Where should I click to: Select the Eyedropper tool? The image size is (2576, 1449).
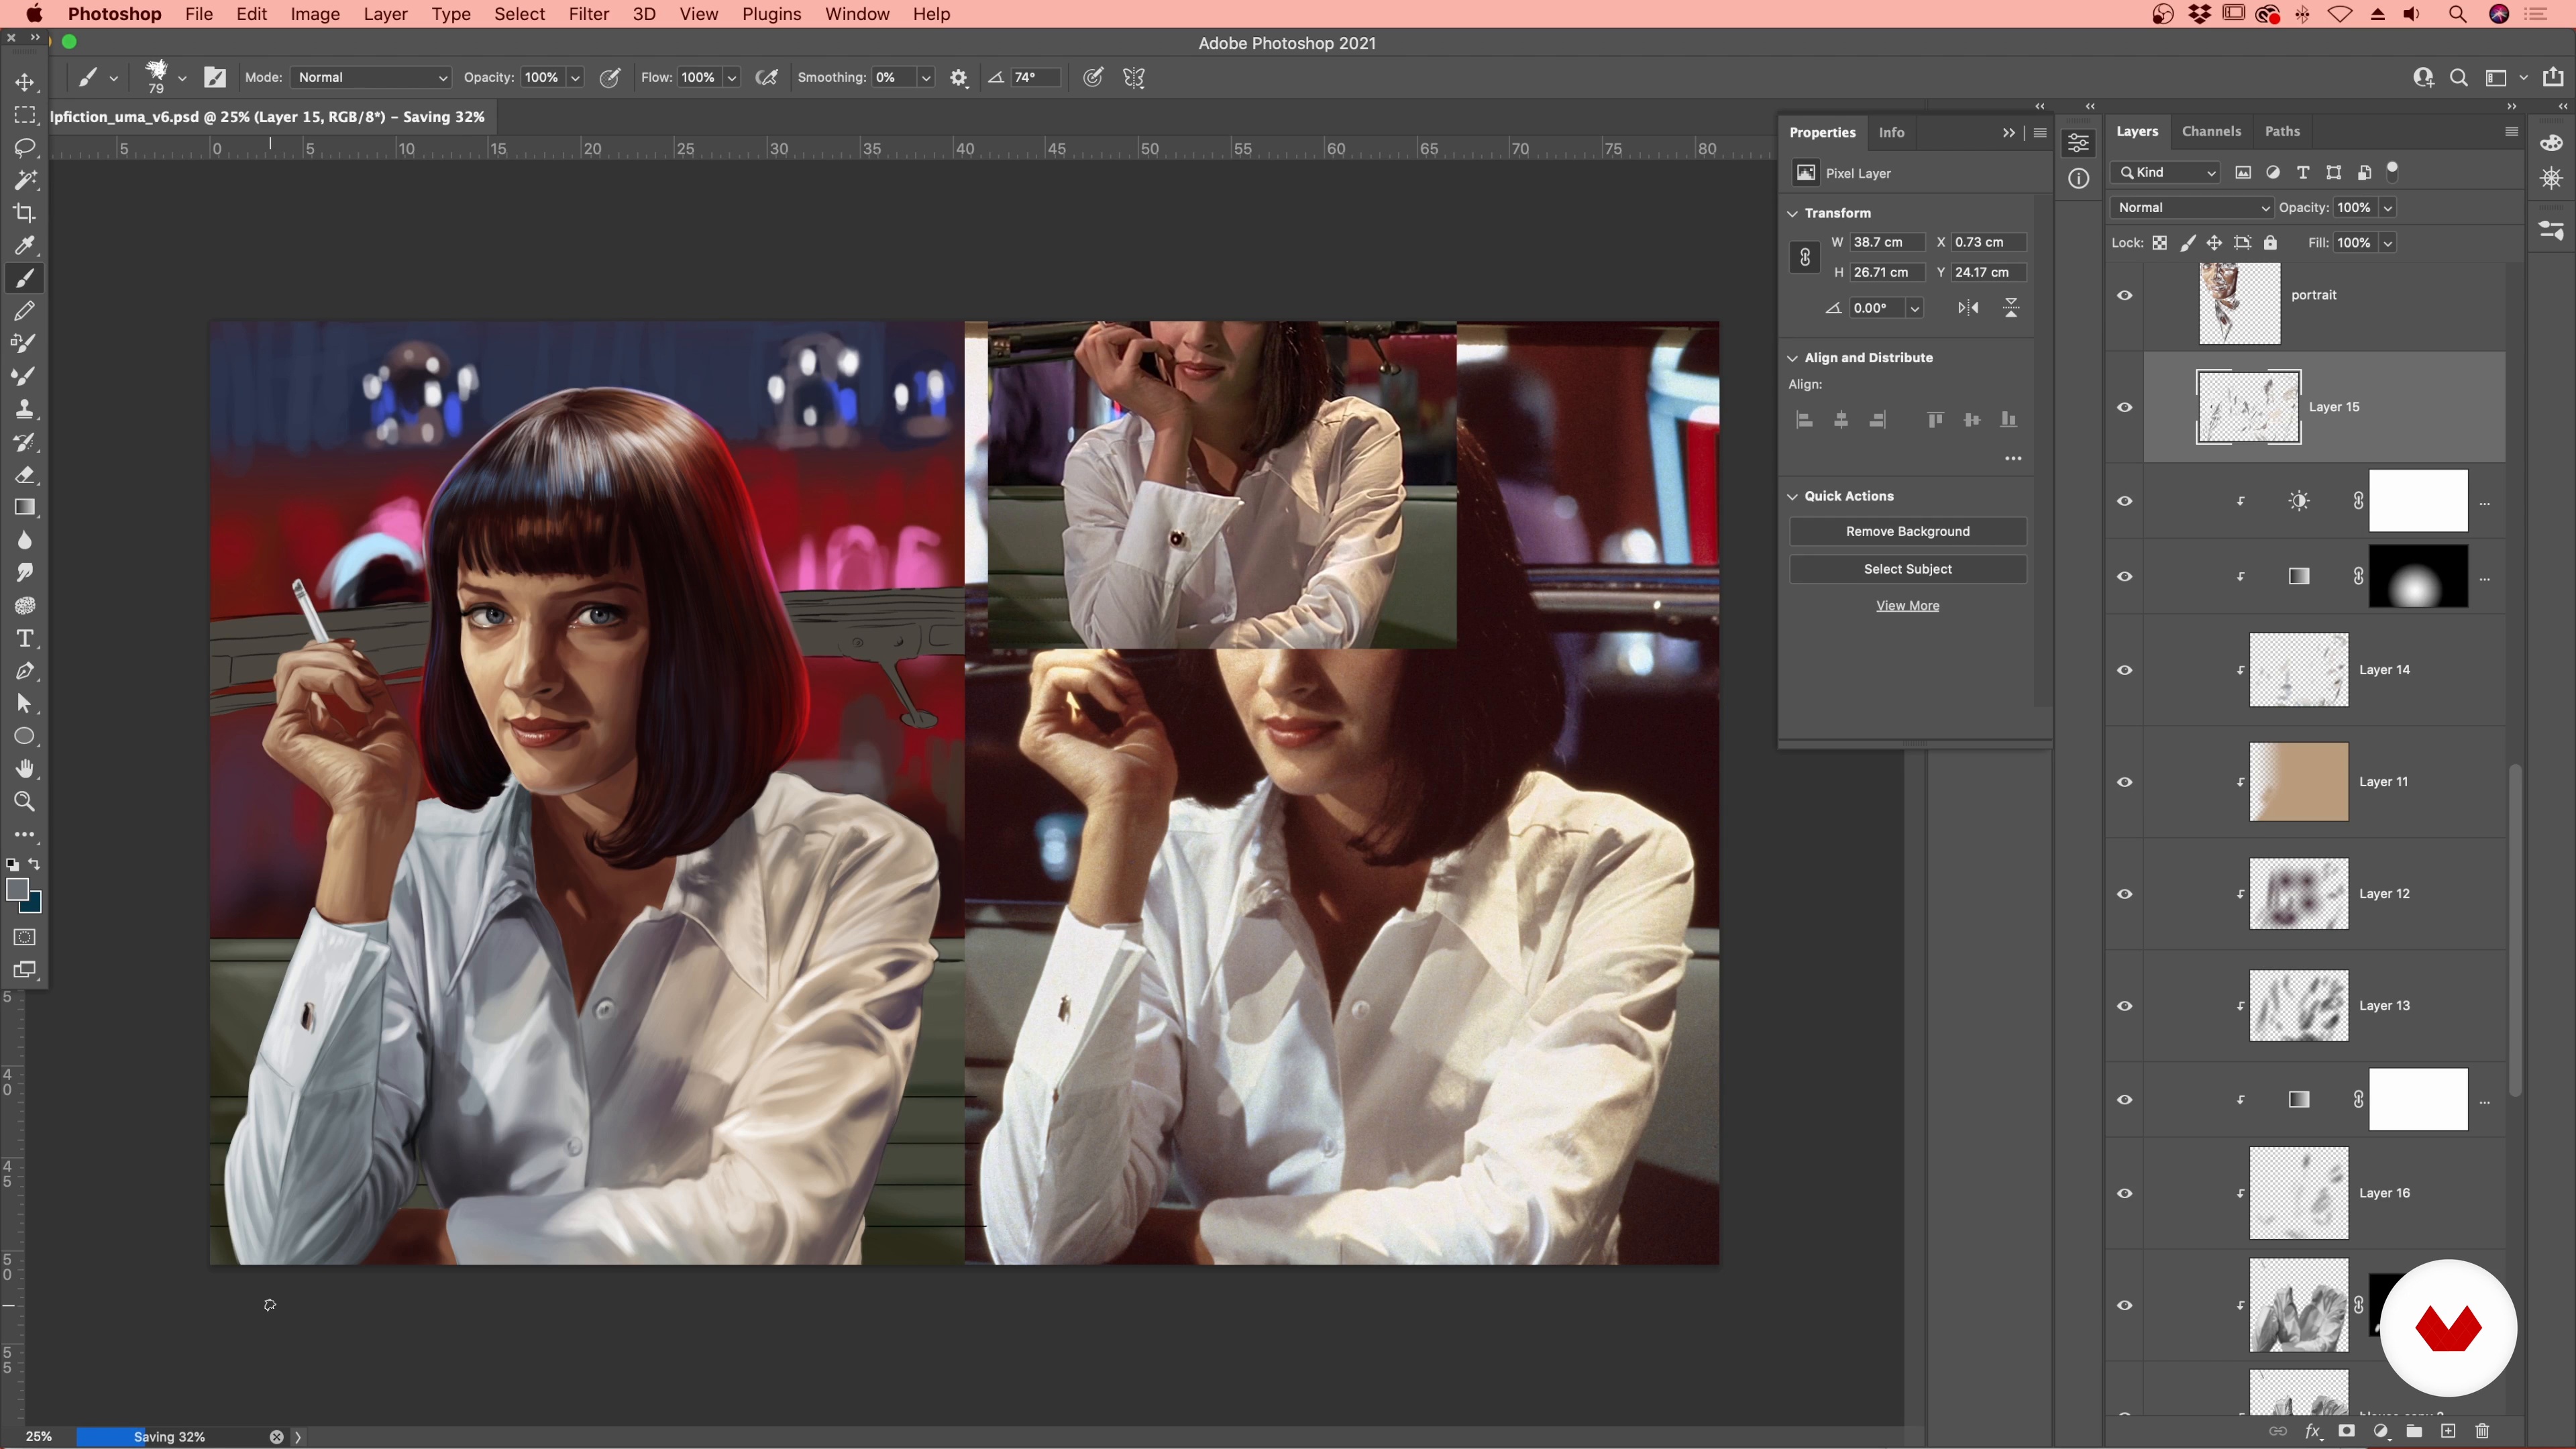24,246
